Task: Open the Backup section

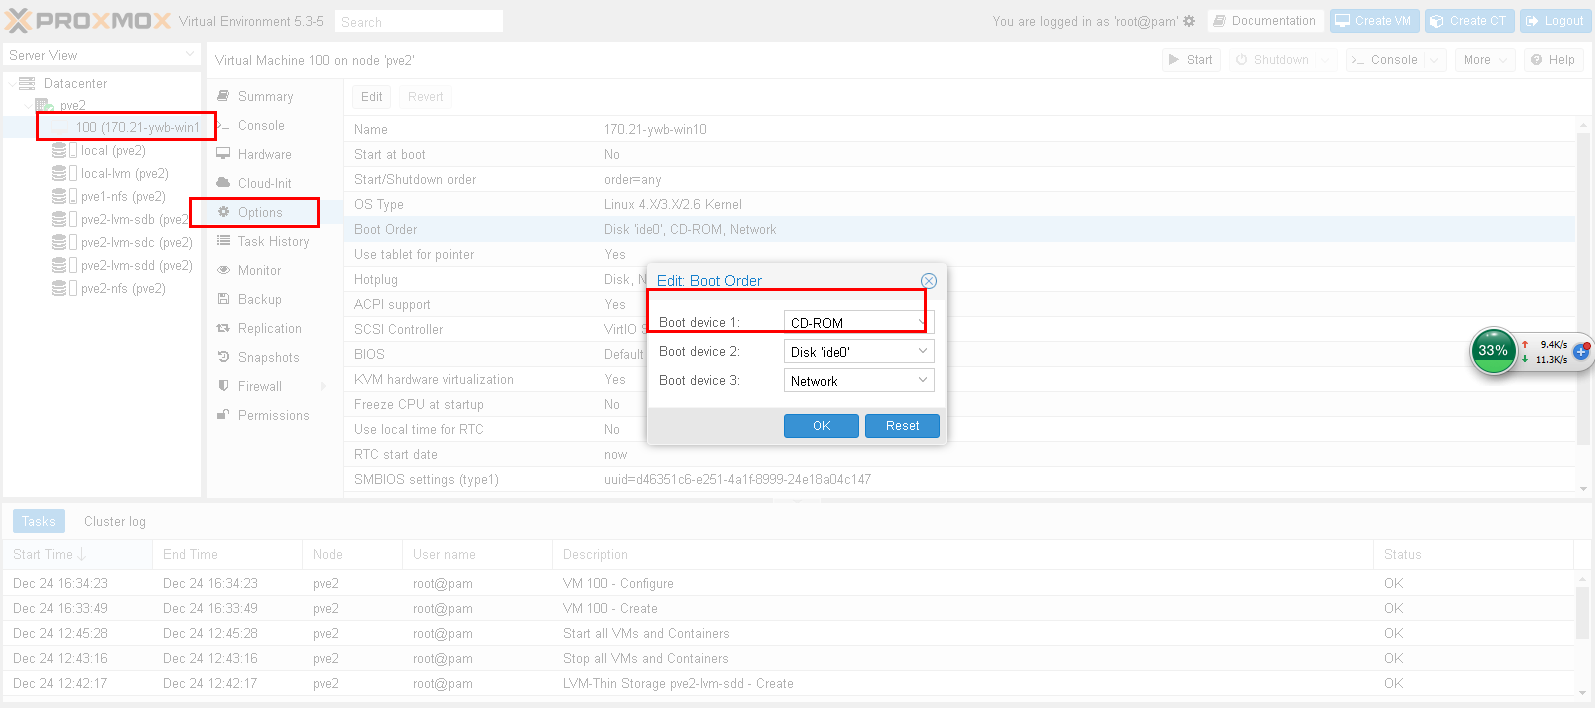Action: tap(259, 300)
